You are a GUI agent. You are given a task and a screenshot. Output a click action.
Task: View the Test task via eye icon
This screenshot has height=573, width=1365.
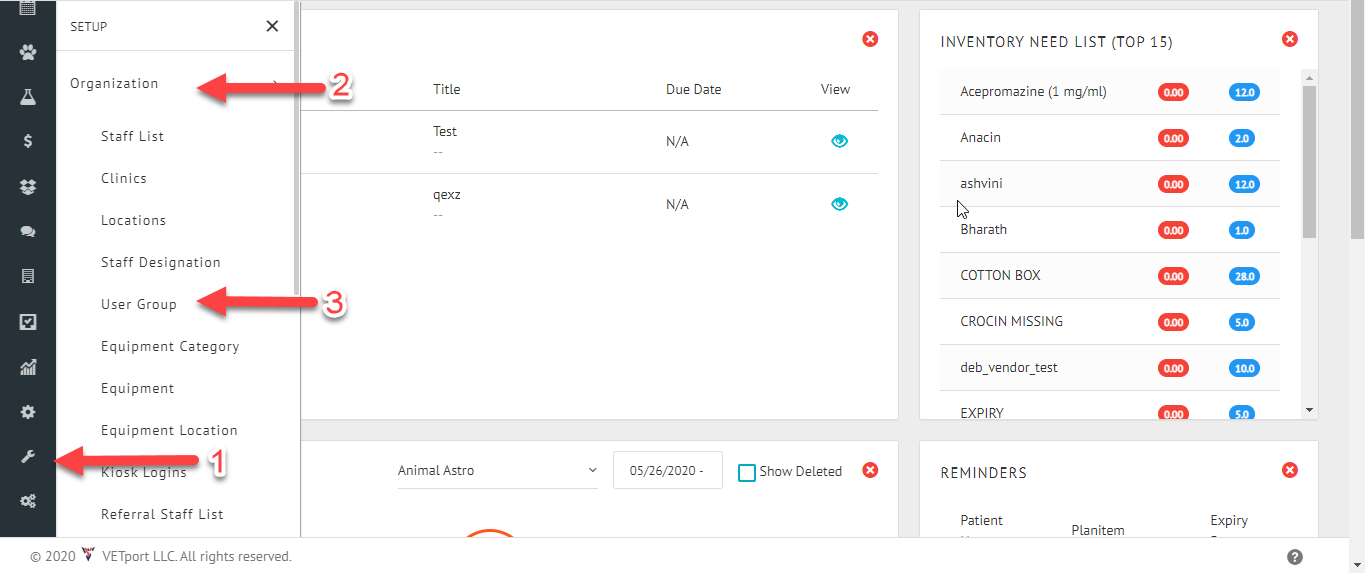(839, 141)
